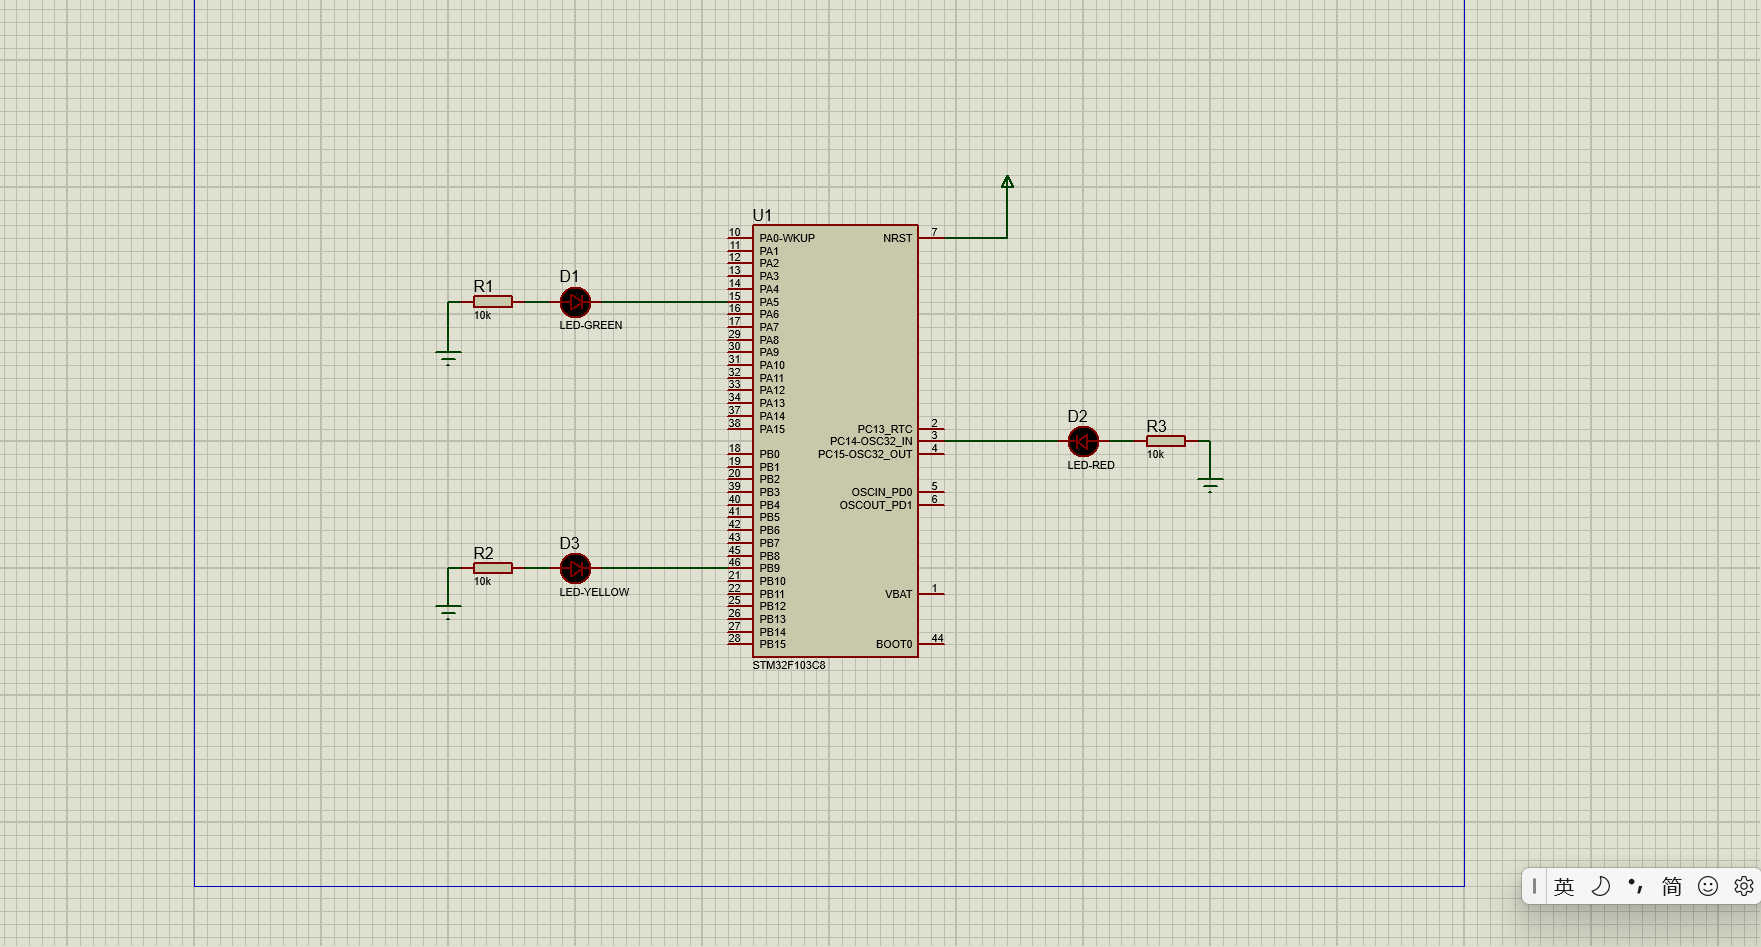
Task: Click the LED-YELLOW value label
Action: 594,592
